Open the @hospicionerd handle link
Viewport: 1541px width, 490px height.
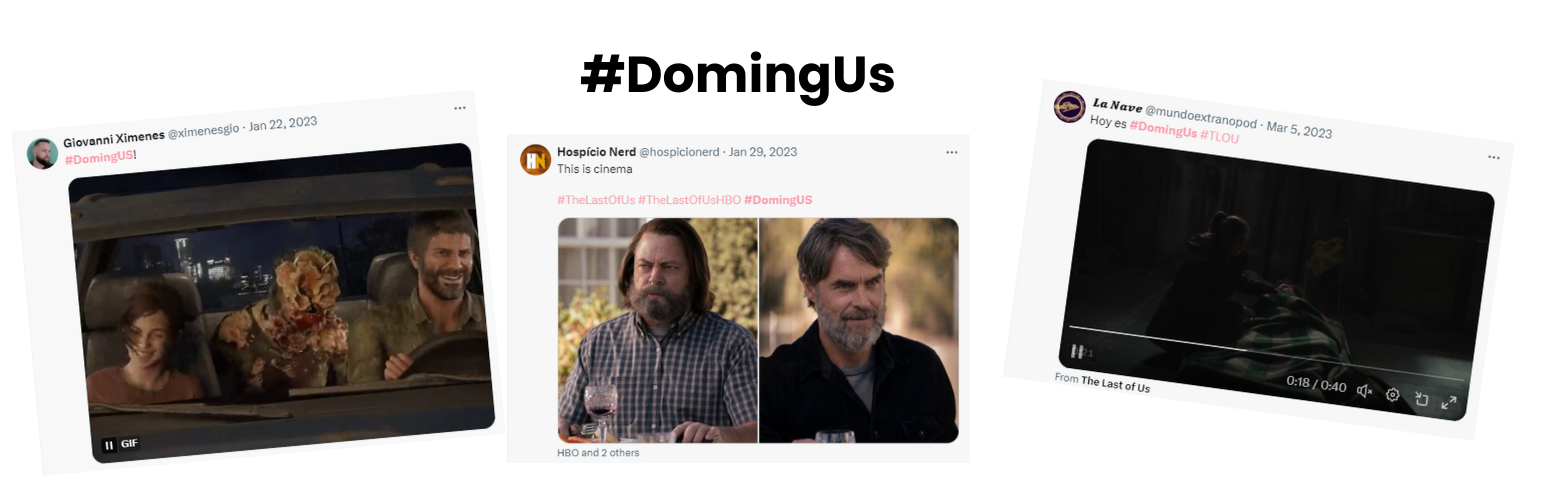pos(679,152)
